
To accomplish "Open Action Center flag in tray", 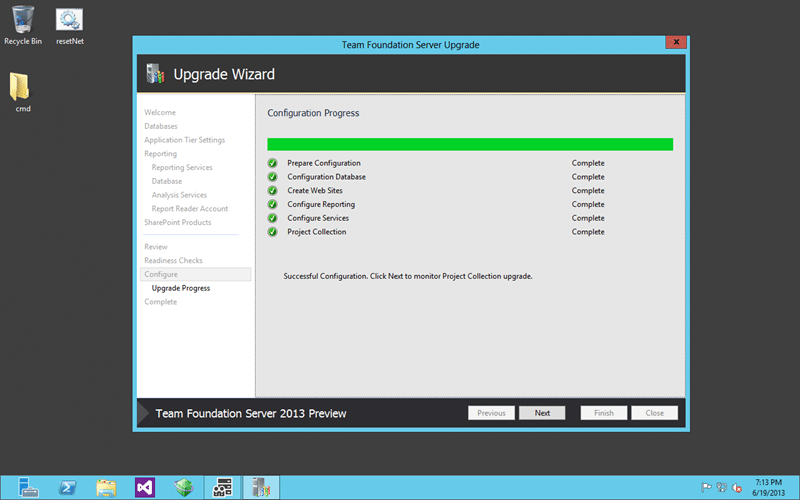I will 706,488.
